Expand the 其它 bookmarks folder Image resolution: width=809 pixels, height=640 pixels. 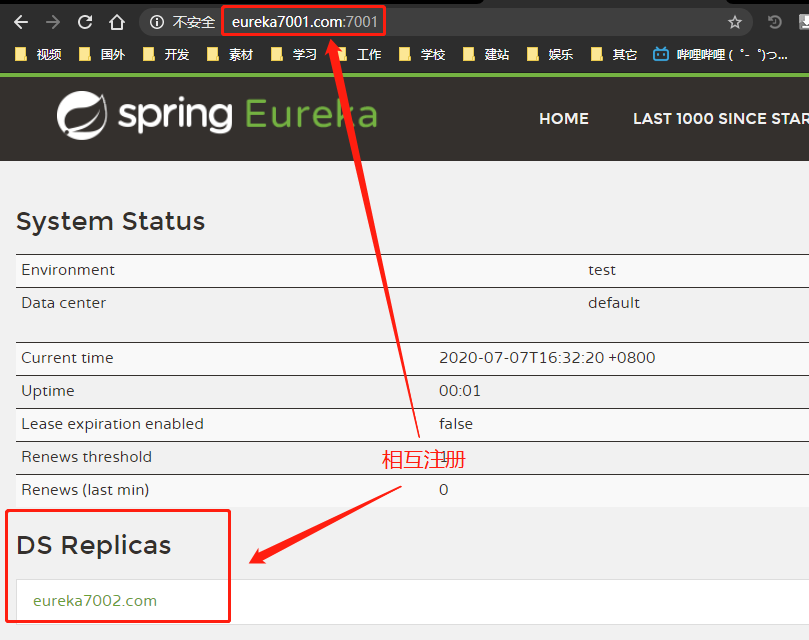point(613,54)
